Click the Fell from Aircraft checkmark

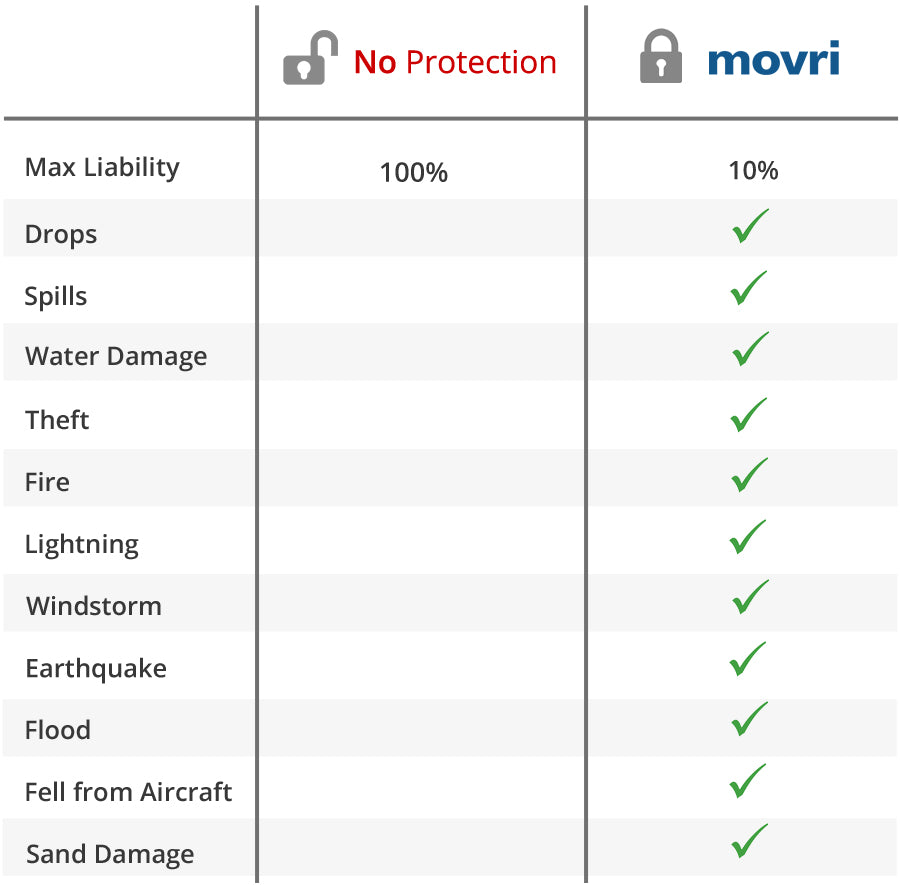click(x=749, y=781)
